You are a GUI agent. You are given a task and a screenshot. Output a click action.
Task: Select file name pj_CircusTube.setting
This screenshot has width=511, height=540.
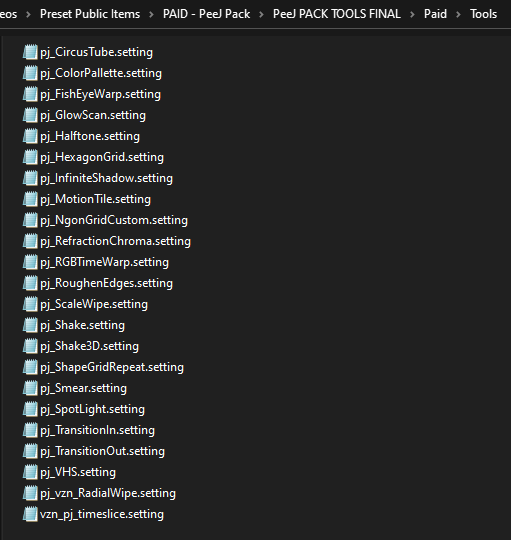pyautogui.click(x=96, y=52)
